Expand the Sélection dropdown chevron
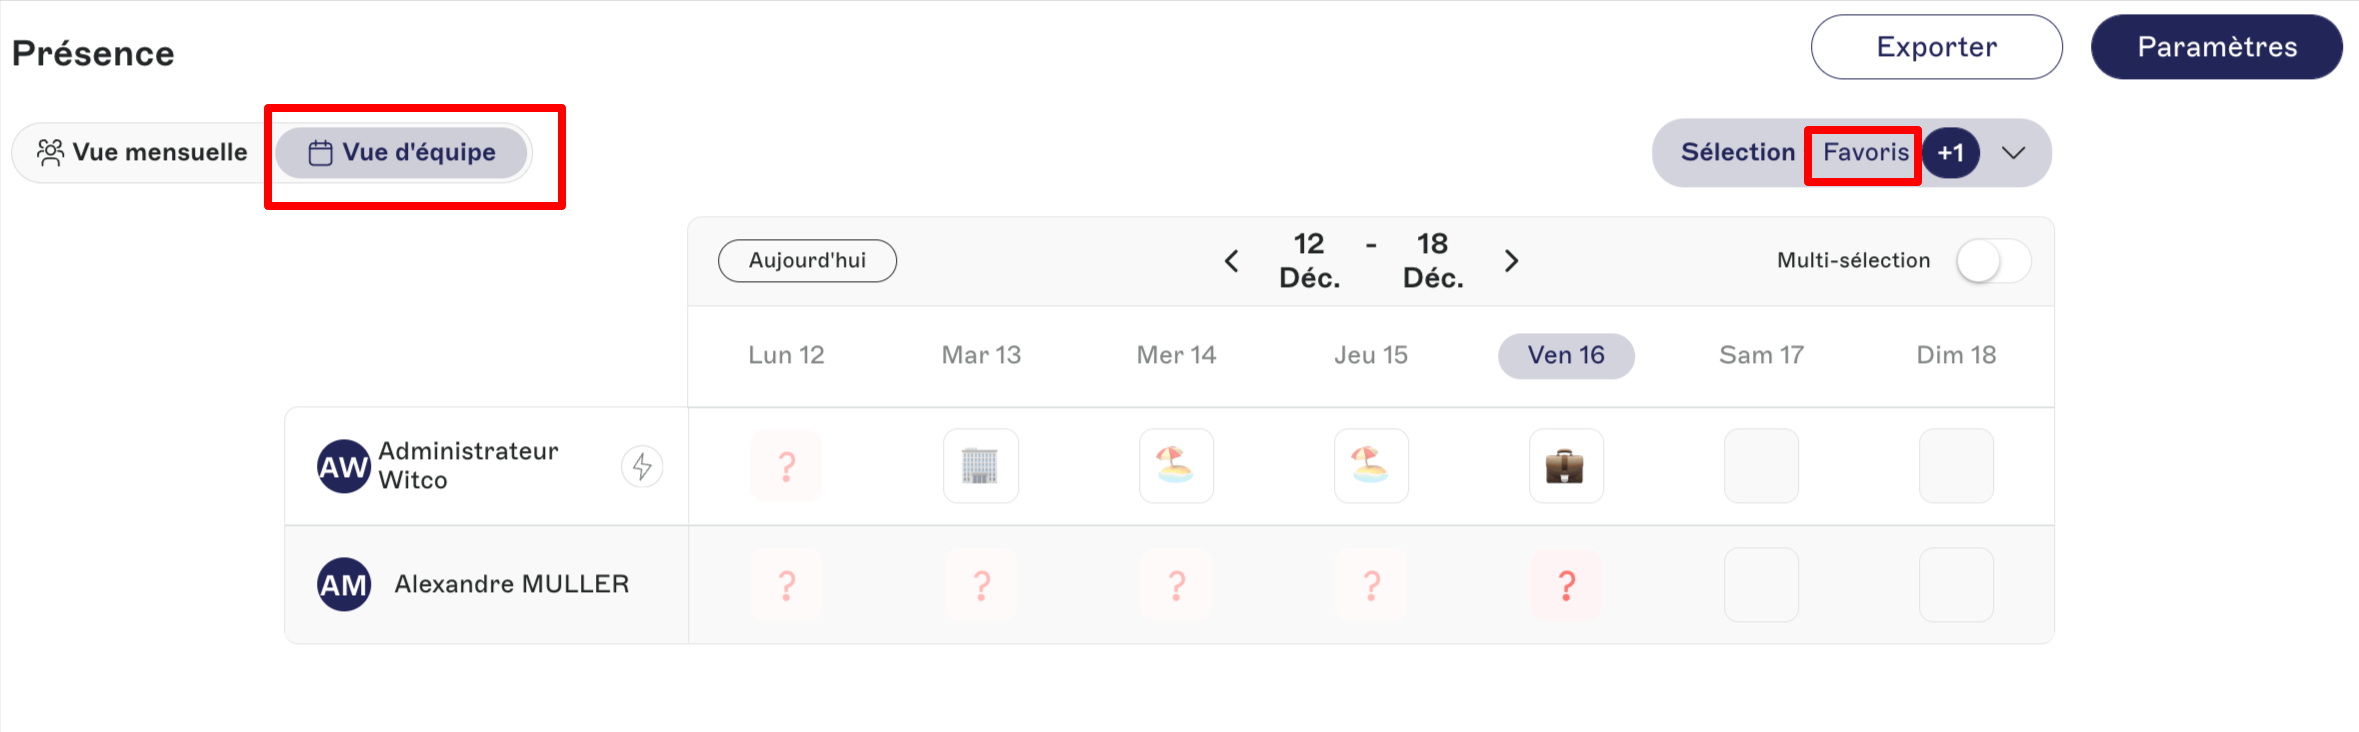 (x=2013, y=153)
